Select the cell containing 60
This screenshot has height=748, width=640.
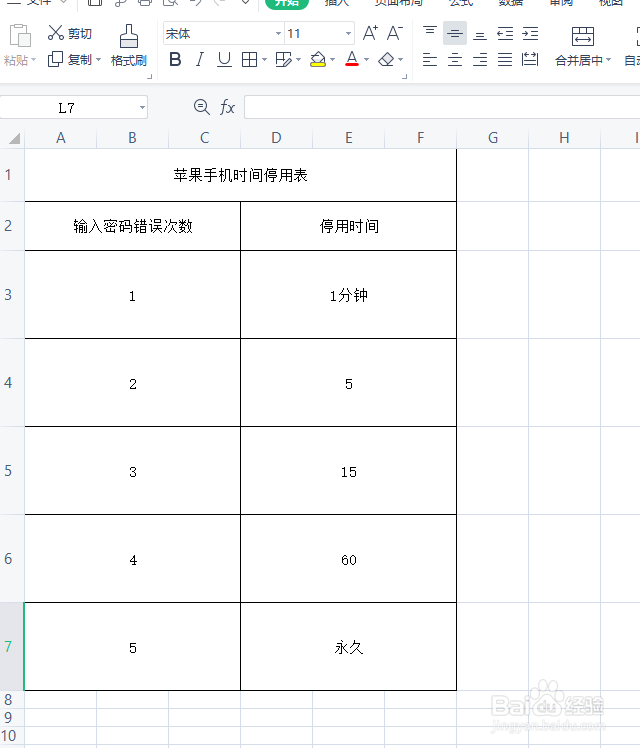(349, 559)
